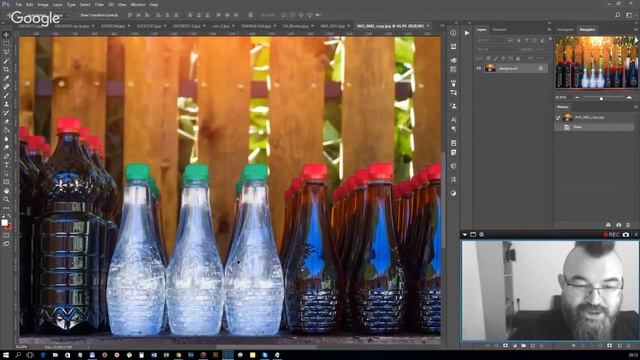Open Windows taskbar search
Screen dimensions: 640x360
[18, 355]
